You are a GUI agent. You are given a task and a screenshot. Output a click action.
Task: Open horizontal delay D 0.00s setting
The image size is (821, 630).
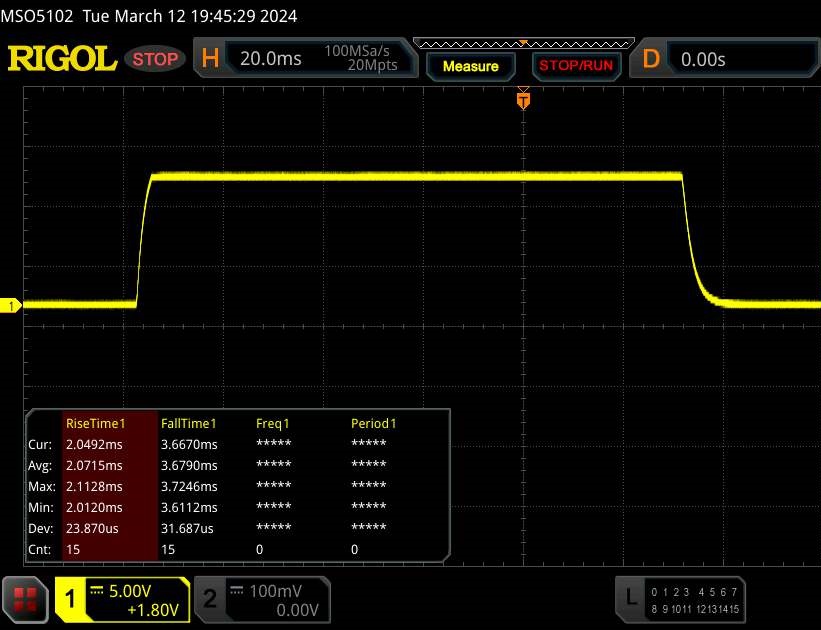[x=725, y=59]
